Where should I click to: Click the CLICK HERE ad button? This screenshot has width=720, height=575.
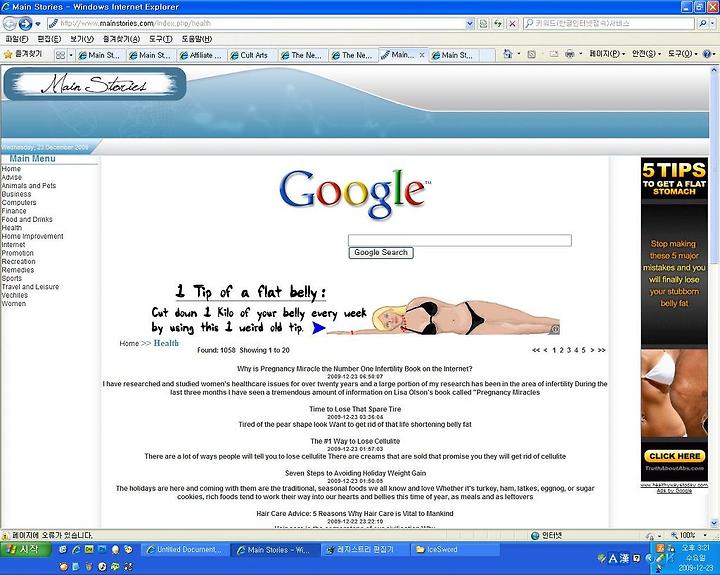click(675, 456)
